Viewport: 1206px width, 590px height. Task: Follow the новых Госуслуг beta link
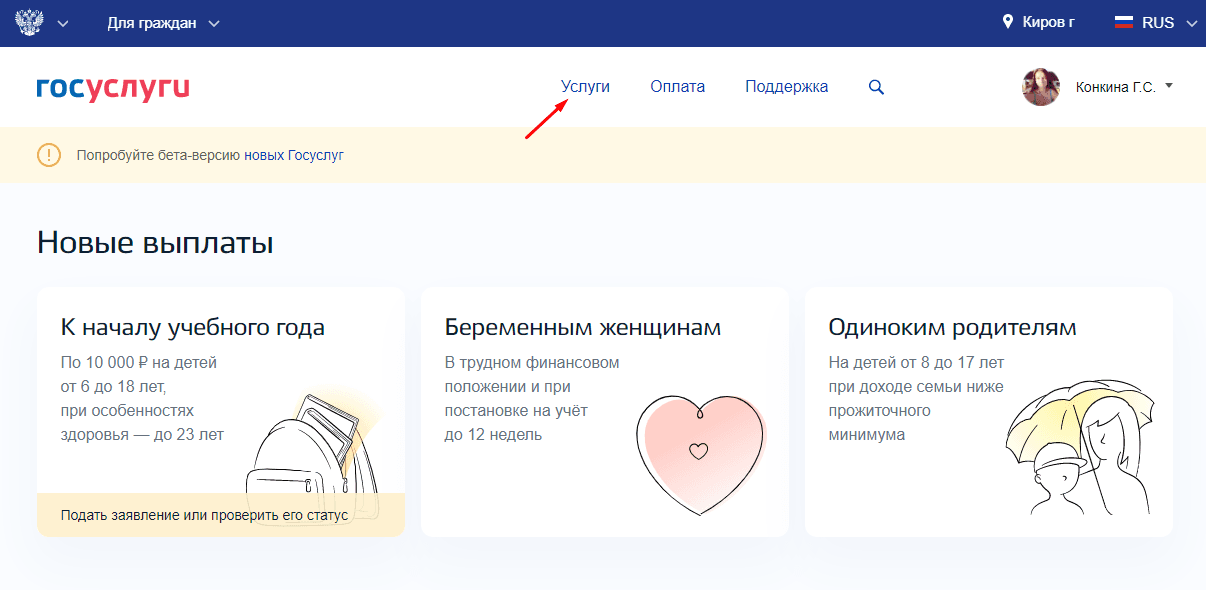point(294,155)
